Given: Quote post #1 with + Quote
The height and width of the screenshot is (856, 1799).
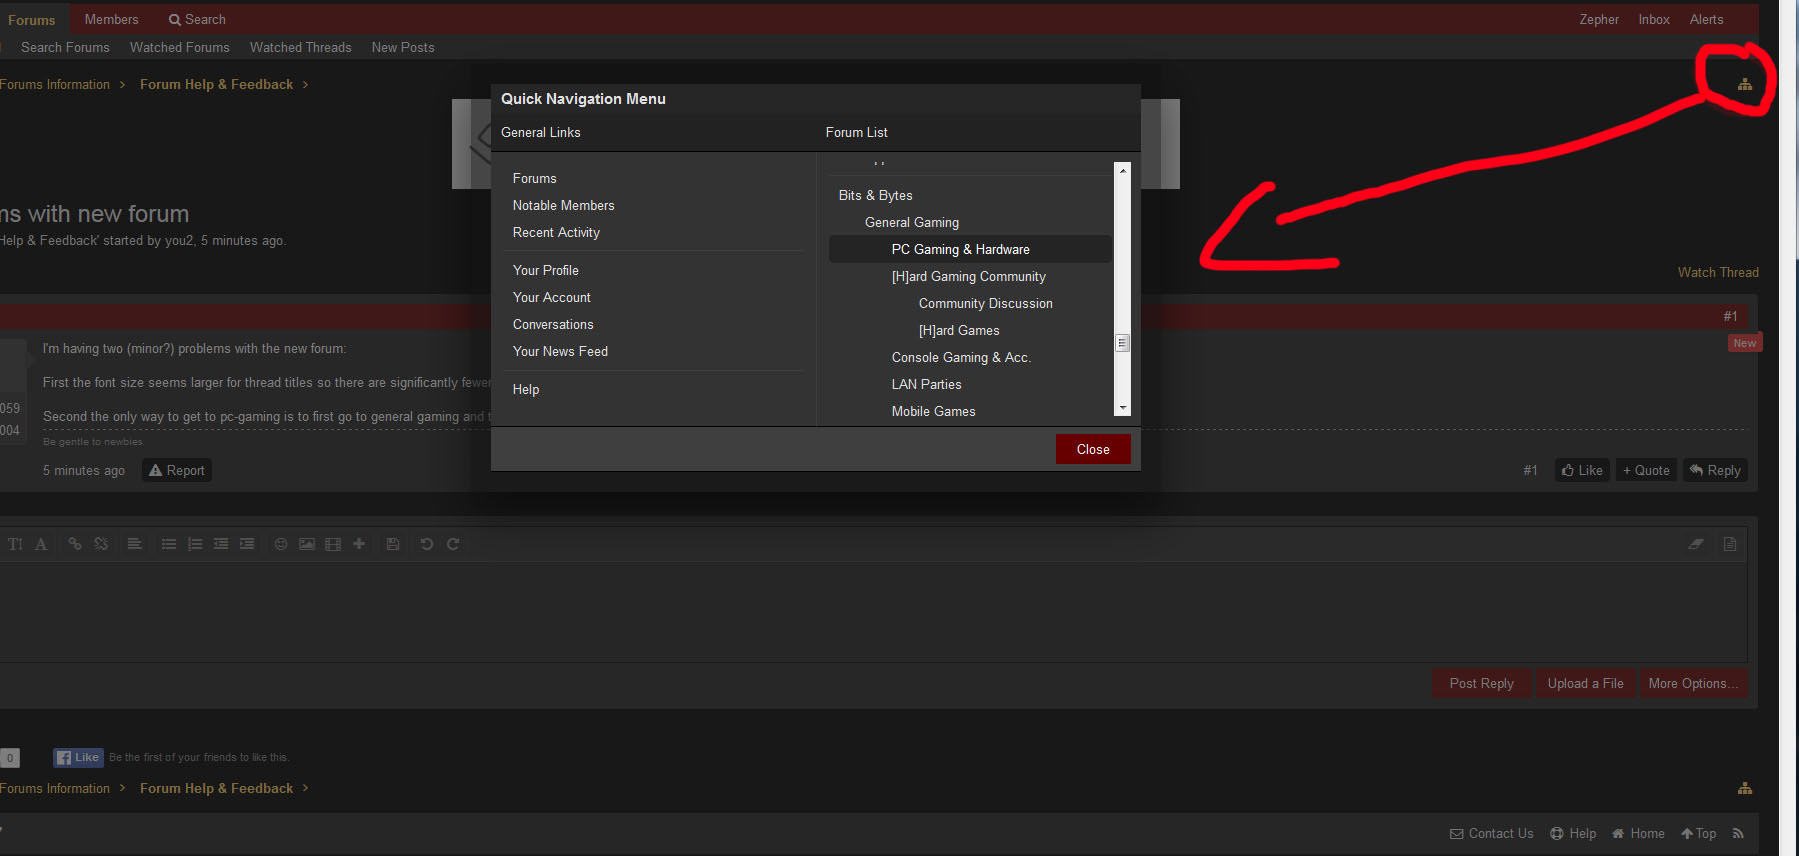Looking at the screenshot, I should tap(1646, 470).
